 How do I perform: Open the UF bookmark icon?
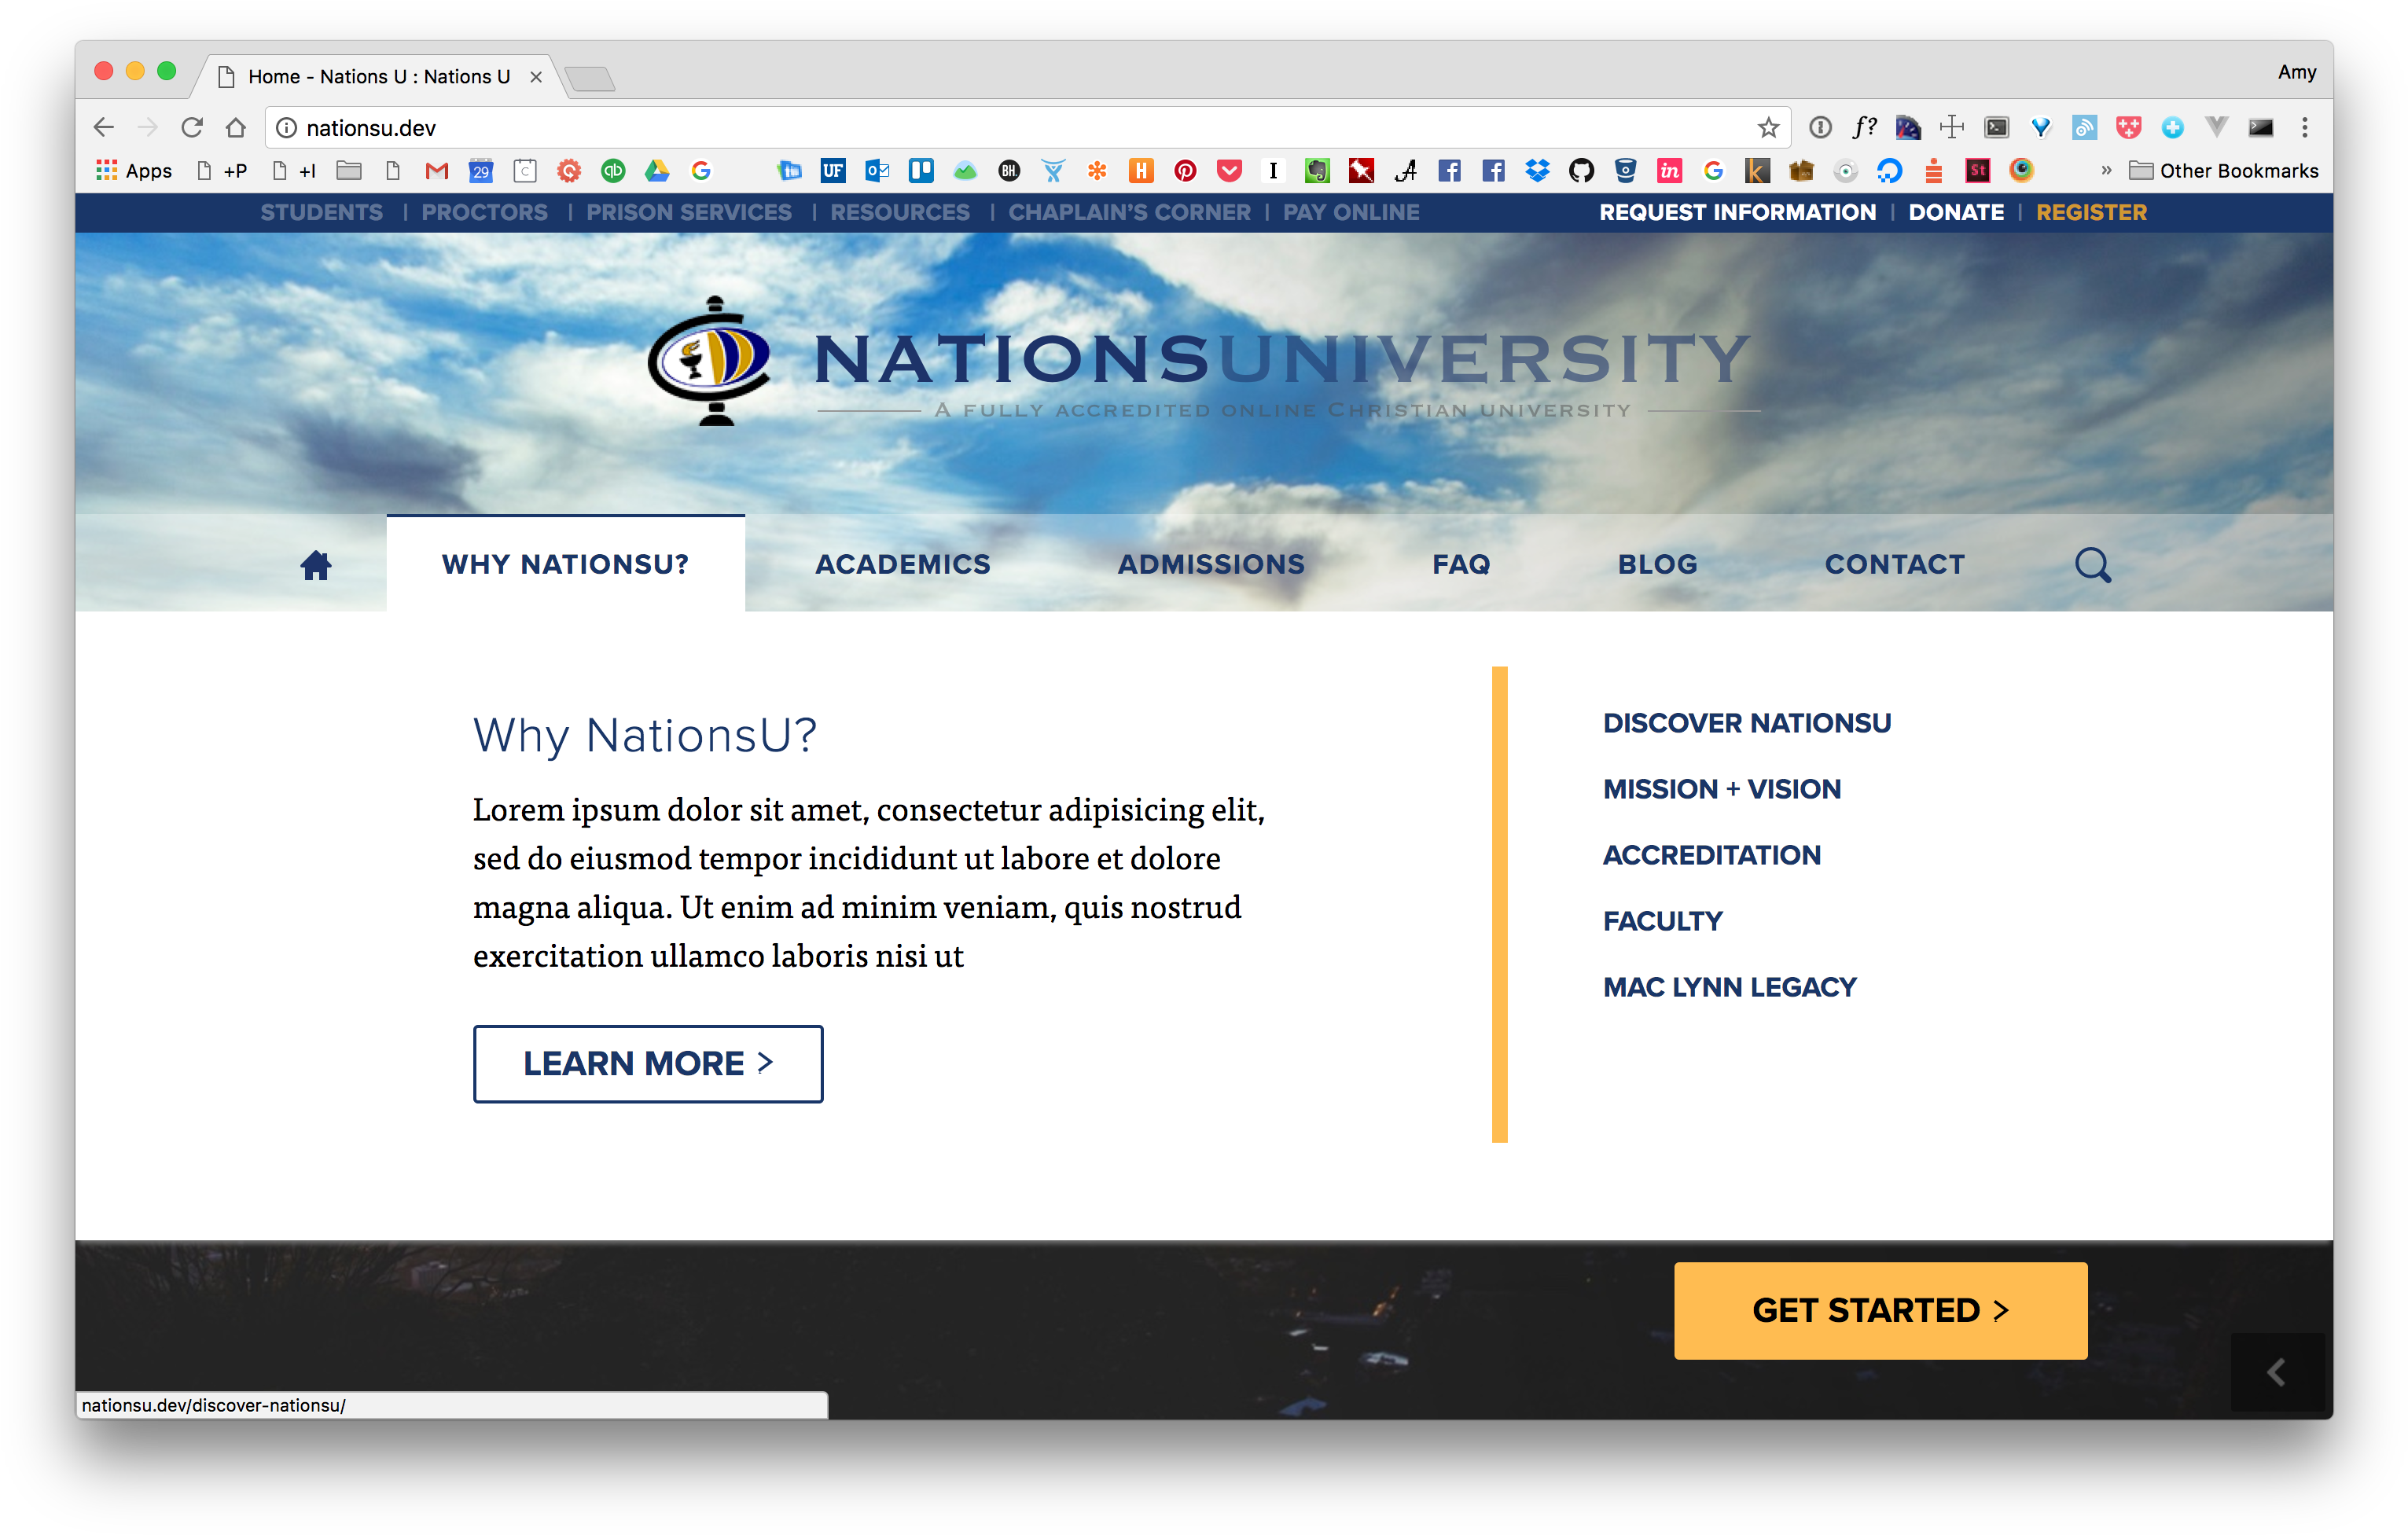tap(833, 171)
